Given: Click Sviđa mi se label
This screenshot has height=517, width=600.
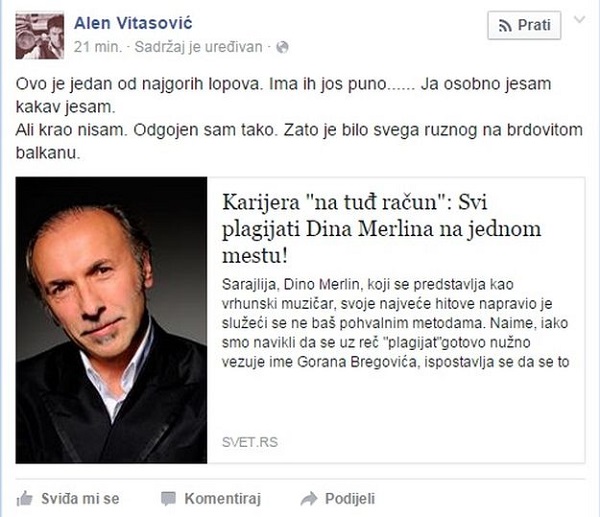Looking at the screenshot, I should click(80, 499).
